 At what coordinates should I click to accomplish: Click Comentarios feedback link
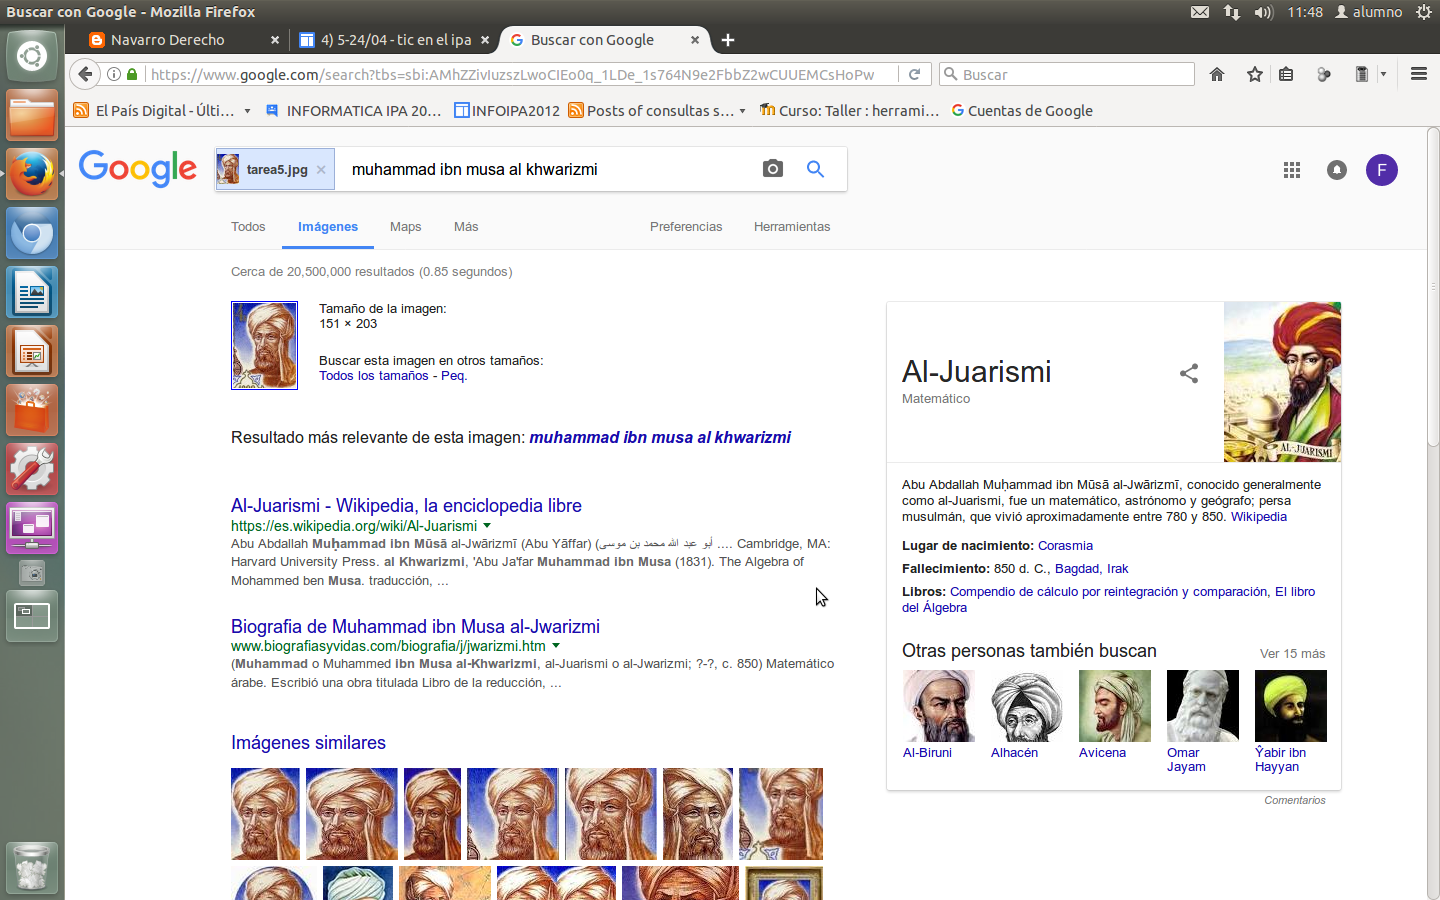pyautogui.click(x=1294, y=800)
